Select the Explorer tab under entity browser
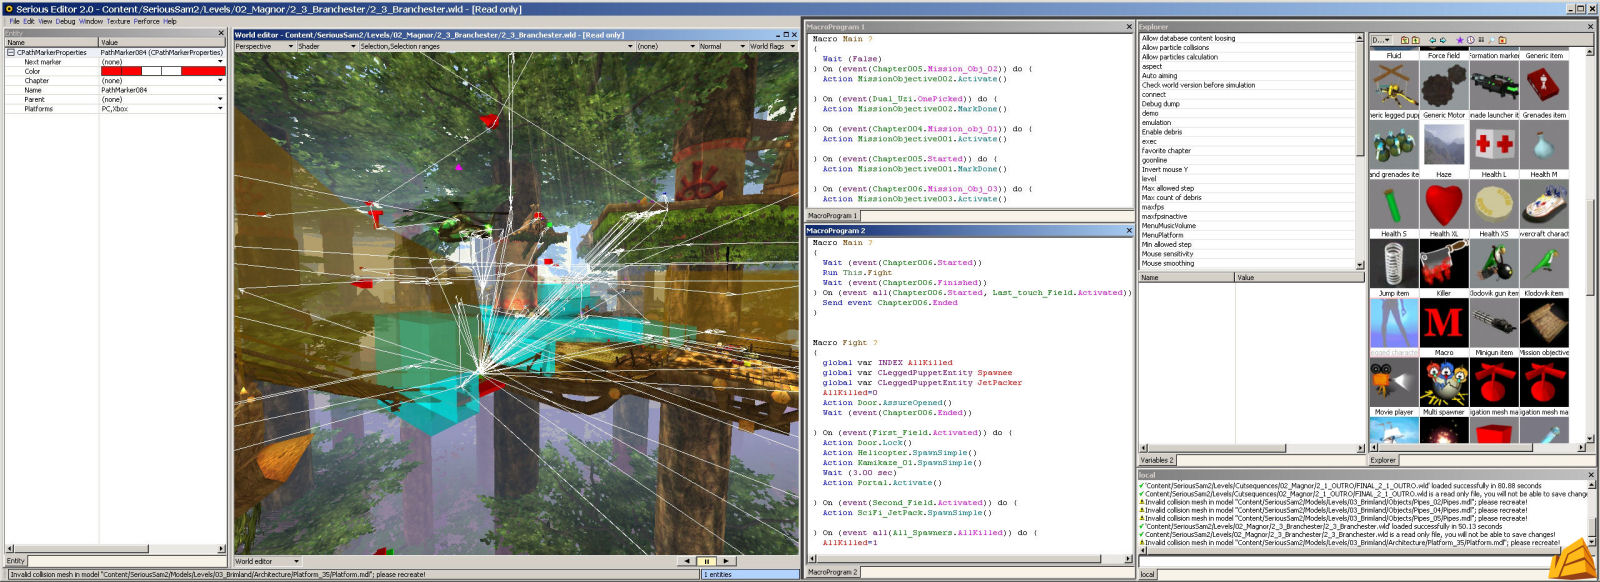The image size is (1600, 582). 1383,460
